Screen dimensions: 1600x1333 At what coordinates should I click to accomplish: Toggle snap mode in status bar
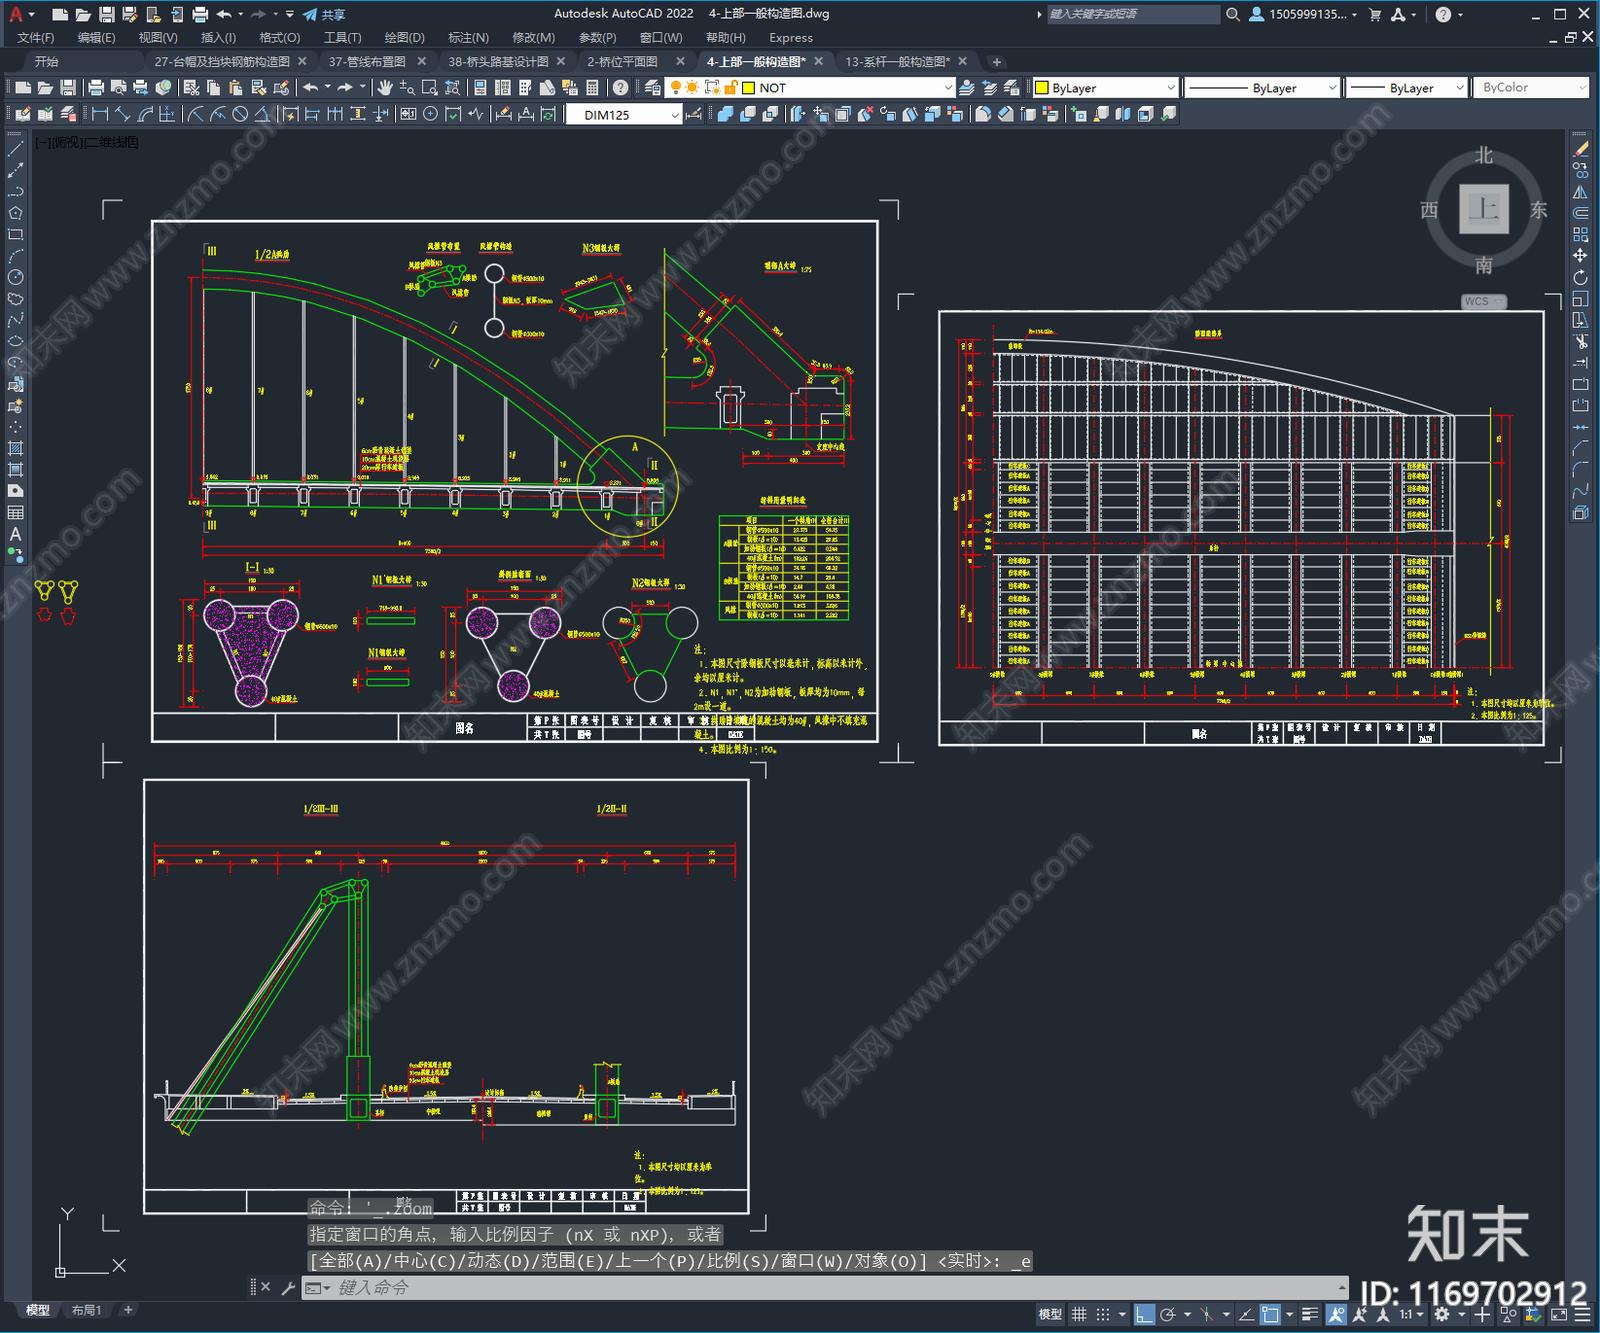1103,1314
